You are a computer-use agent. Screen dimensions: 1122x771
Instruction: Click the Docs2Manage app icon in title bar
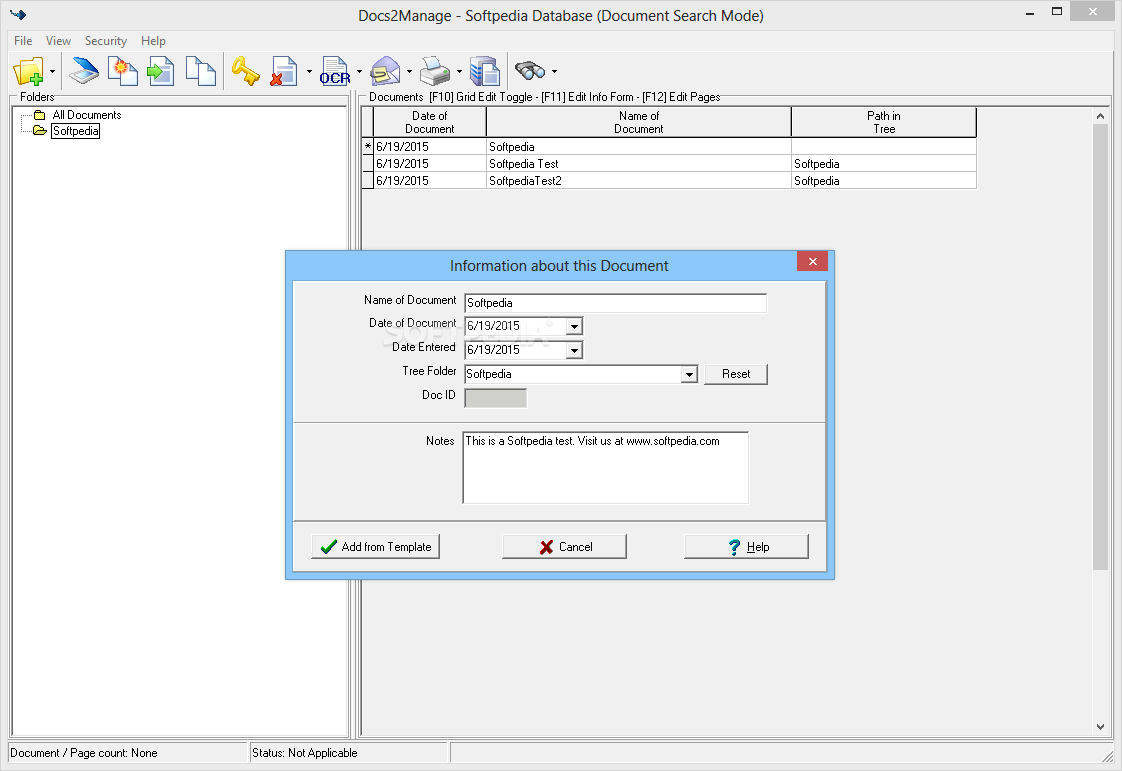(x=18, y=14)
